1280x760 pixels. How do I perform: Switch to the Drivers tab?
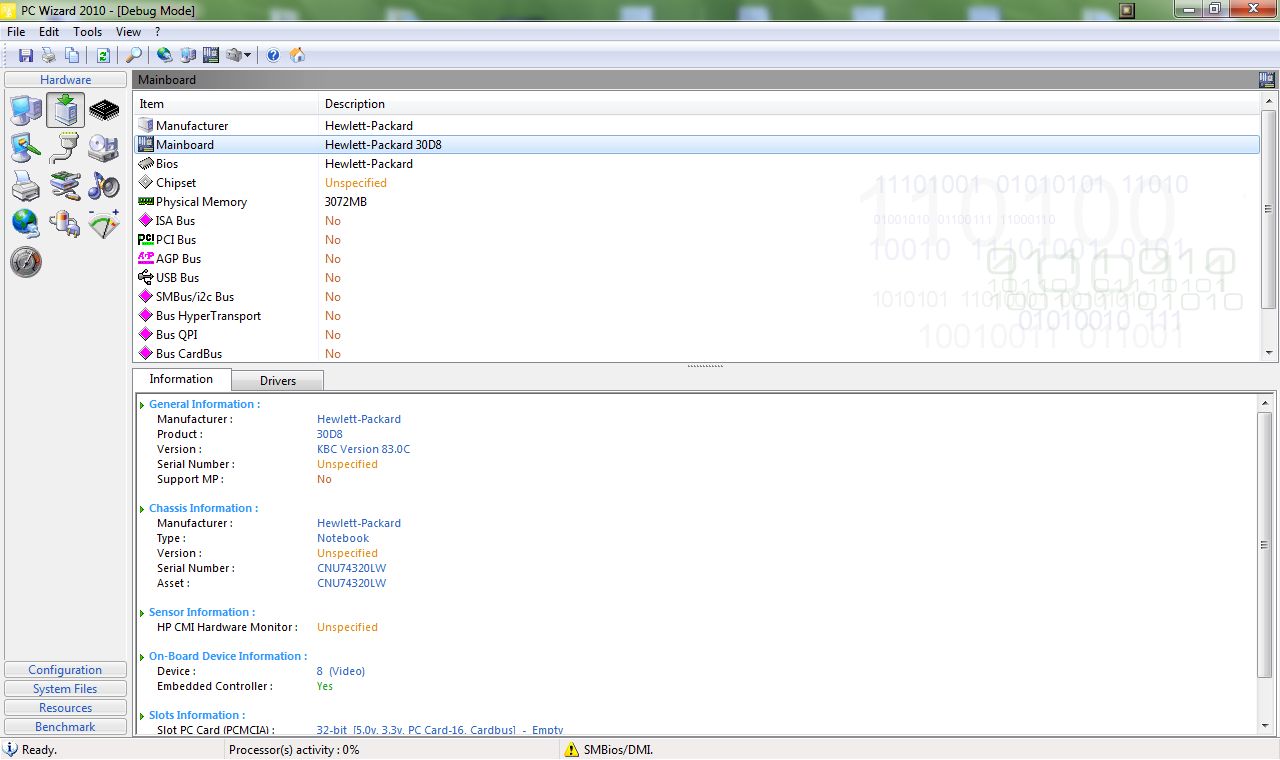point(277,380)
